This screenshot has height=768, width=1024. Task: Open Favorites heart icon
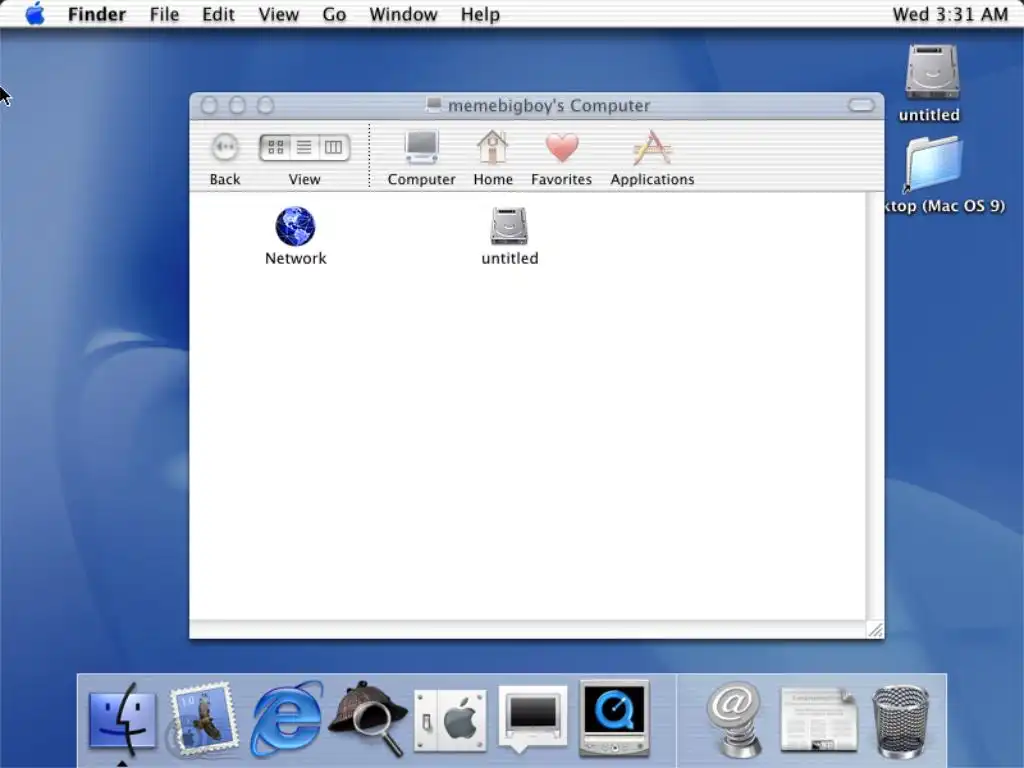(x=562, y=148)
